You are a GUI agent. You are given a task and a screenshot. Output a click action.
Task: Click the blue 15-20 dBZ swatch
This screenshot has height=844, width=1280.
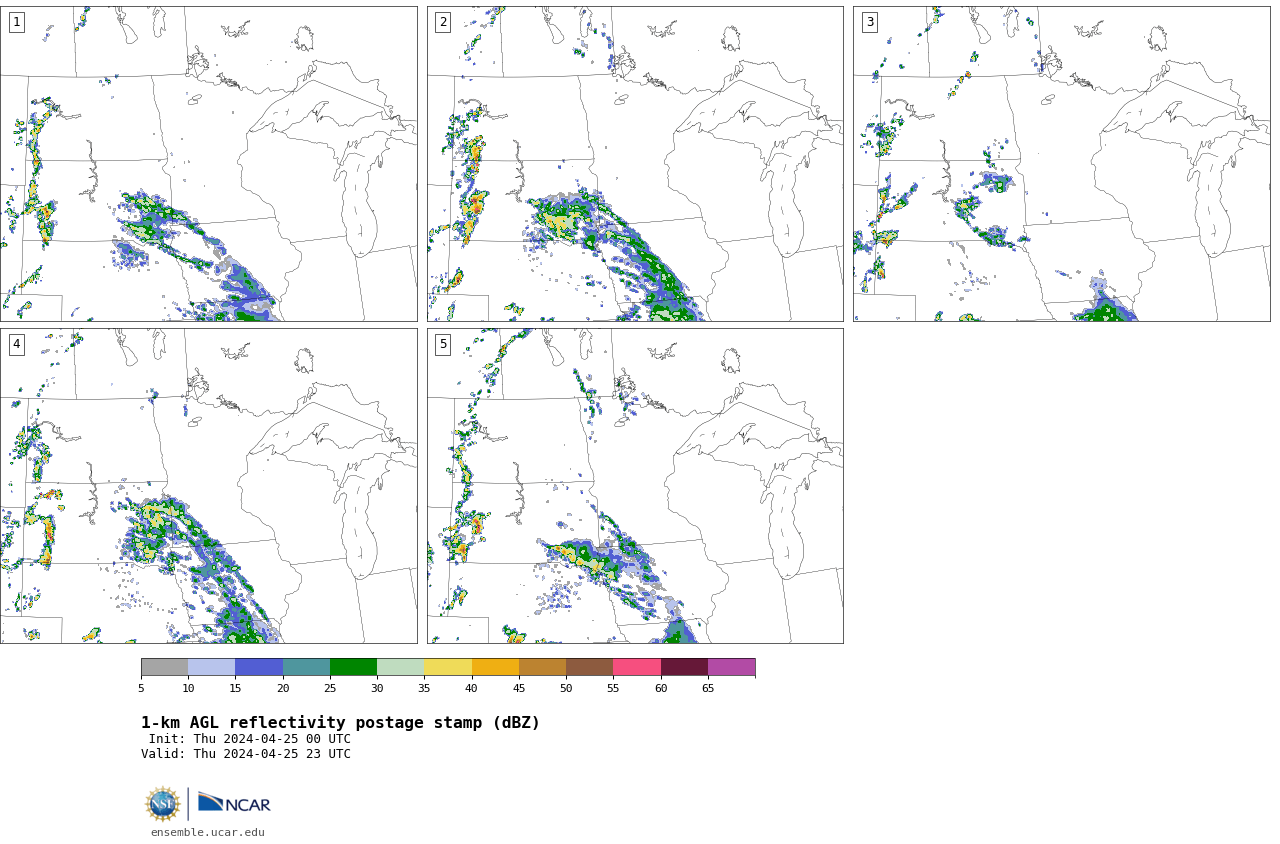[259, 667]
